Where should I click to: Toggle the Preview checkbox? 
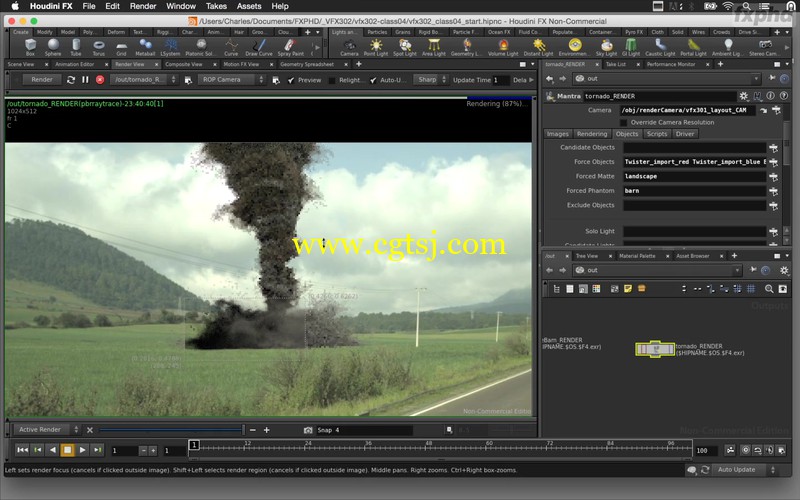[291, 80]
